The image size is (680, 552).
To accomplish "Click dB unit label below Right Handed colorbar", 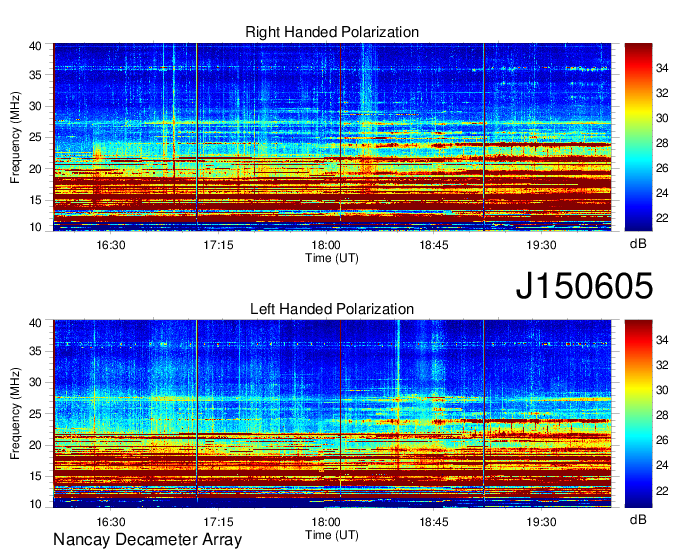I will coord(638,244).
